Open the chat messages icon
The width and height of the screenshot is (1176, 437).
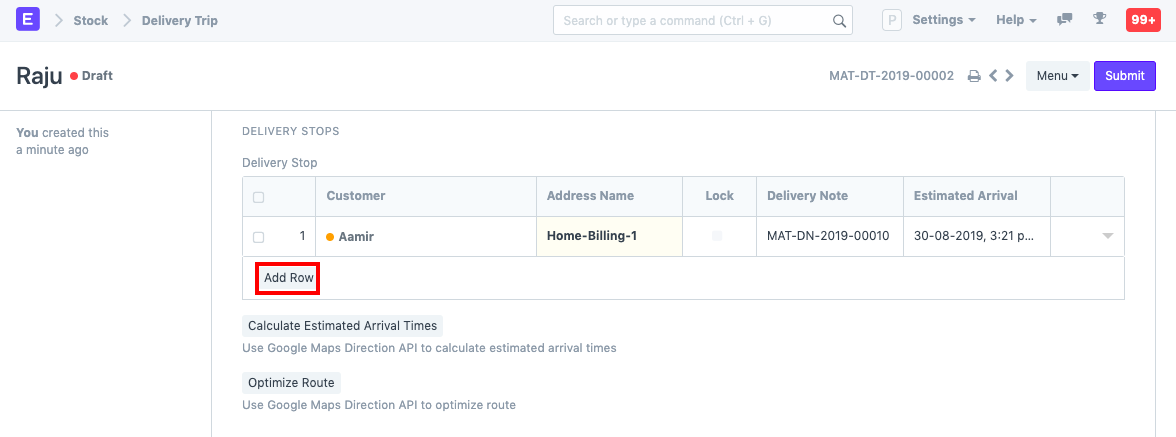pyautogui.click(x=1065, y=20)
